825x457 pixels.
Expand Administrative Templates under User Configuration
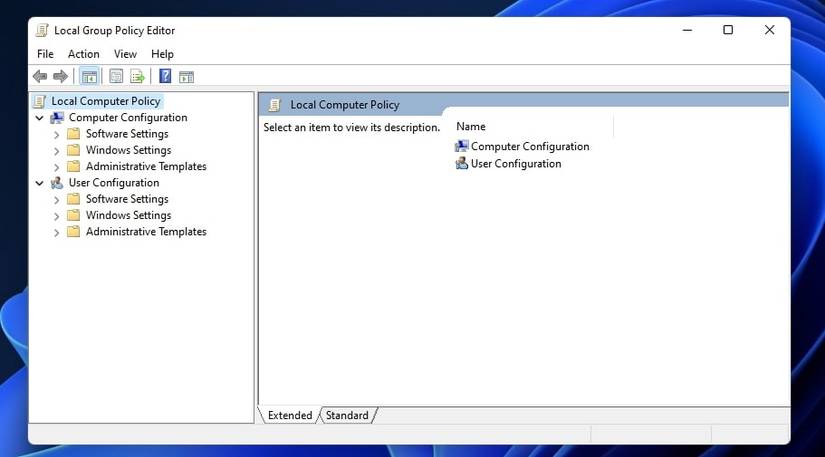click(x=56, y=232)
